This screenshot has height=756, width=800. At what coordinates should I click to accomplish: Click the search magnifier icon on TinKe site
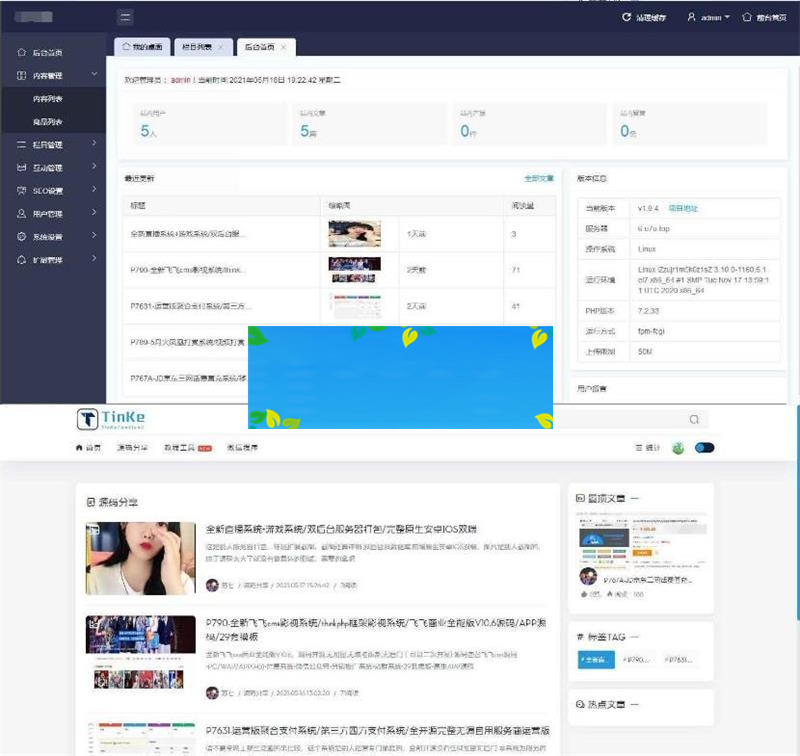point(694,419)
